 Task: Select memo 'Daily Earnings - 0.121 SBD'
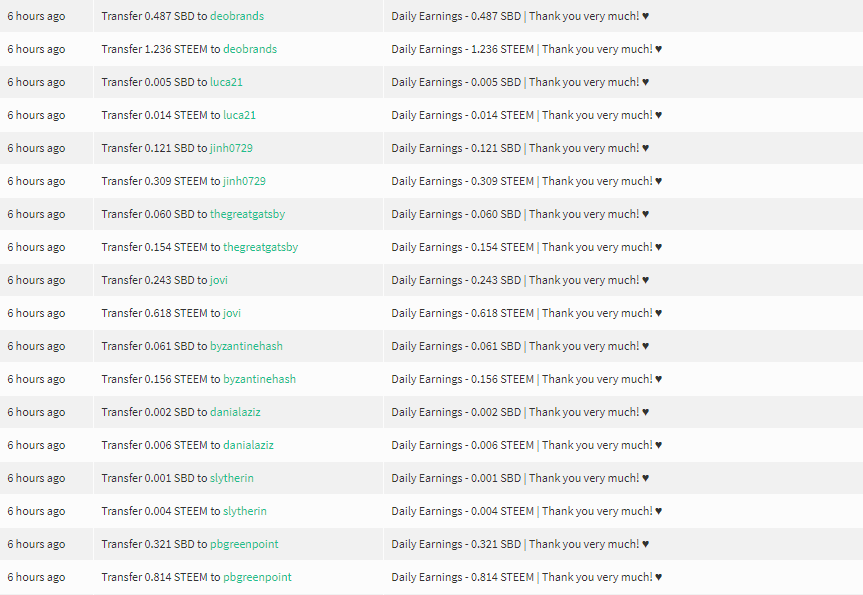point(456,148)
